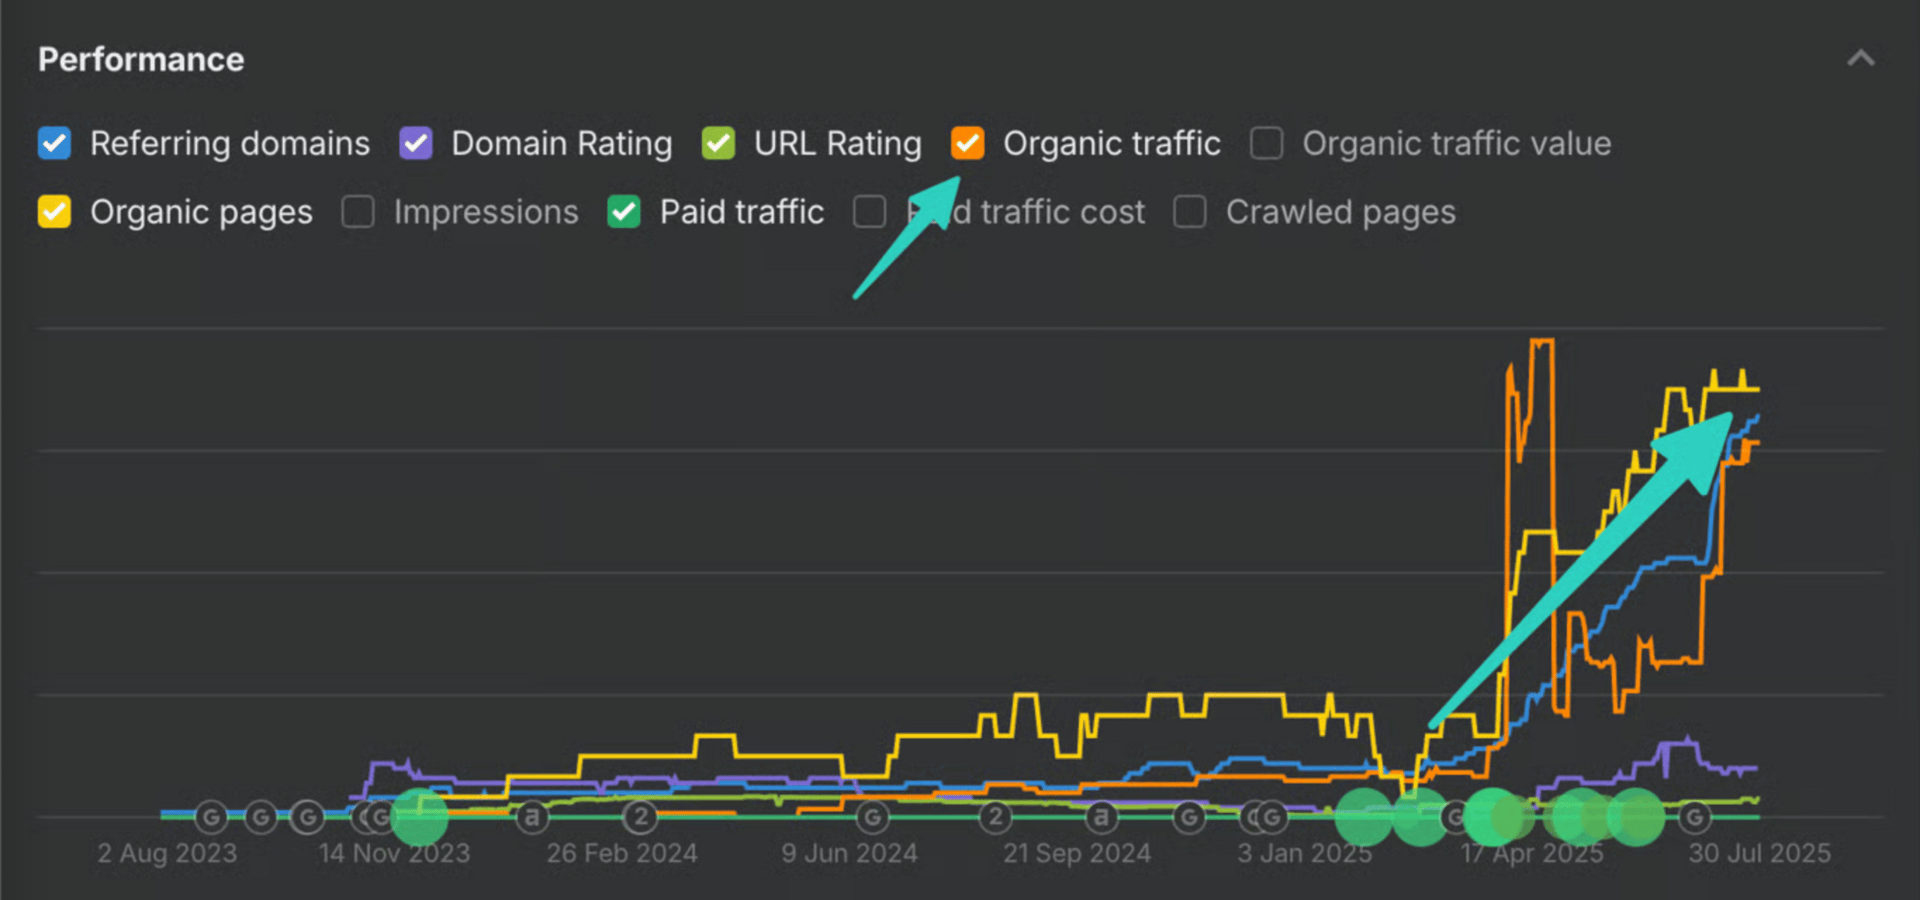Click the '14 Nov 2023' axis date
The image size is (1920, 900).
[394, 853]
